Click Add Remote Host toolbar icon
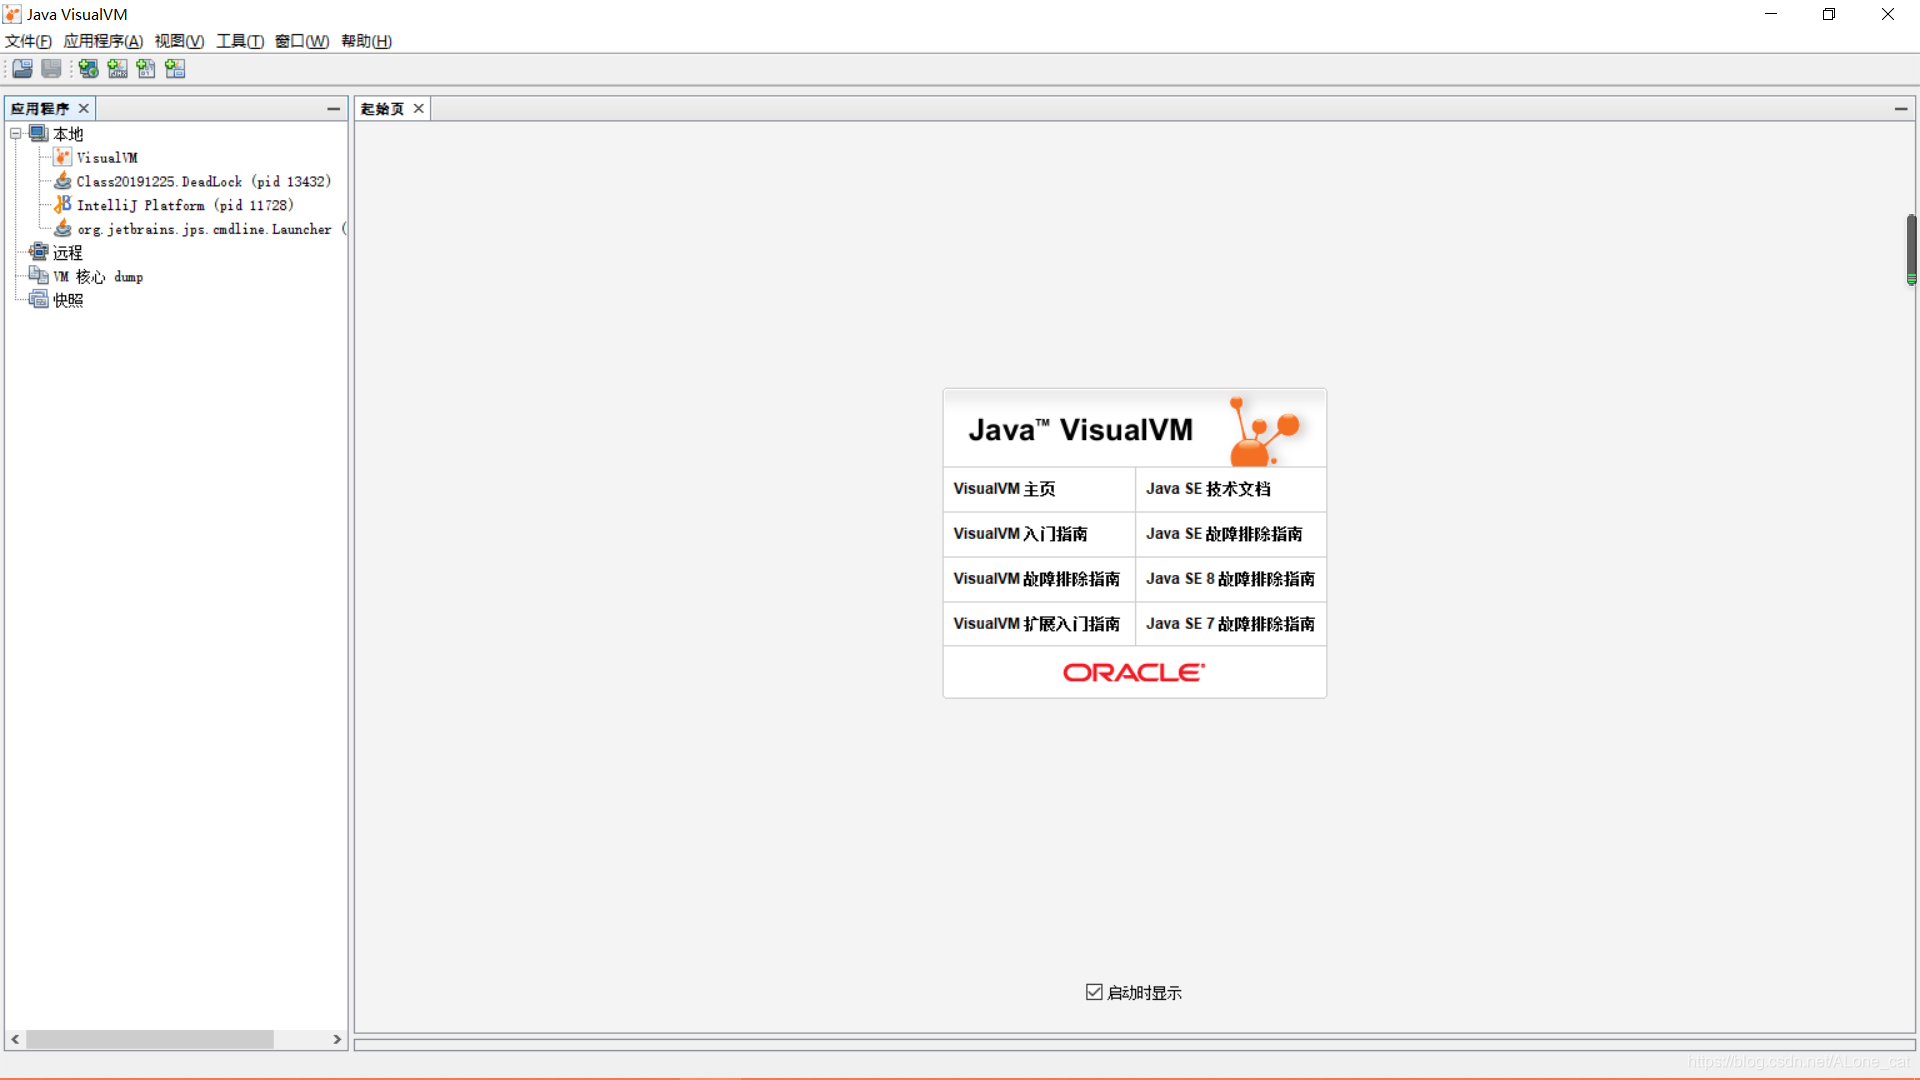 tap(88, 69)
